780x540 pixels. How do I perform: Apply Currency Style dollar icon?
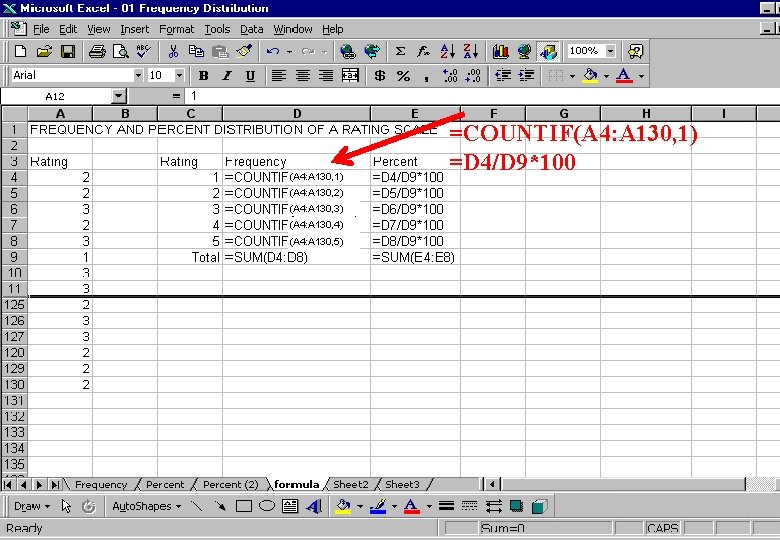pyautogui.click(x=380, y=76)
